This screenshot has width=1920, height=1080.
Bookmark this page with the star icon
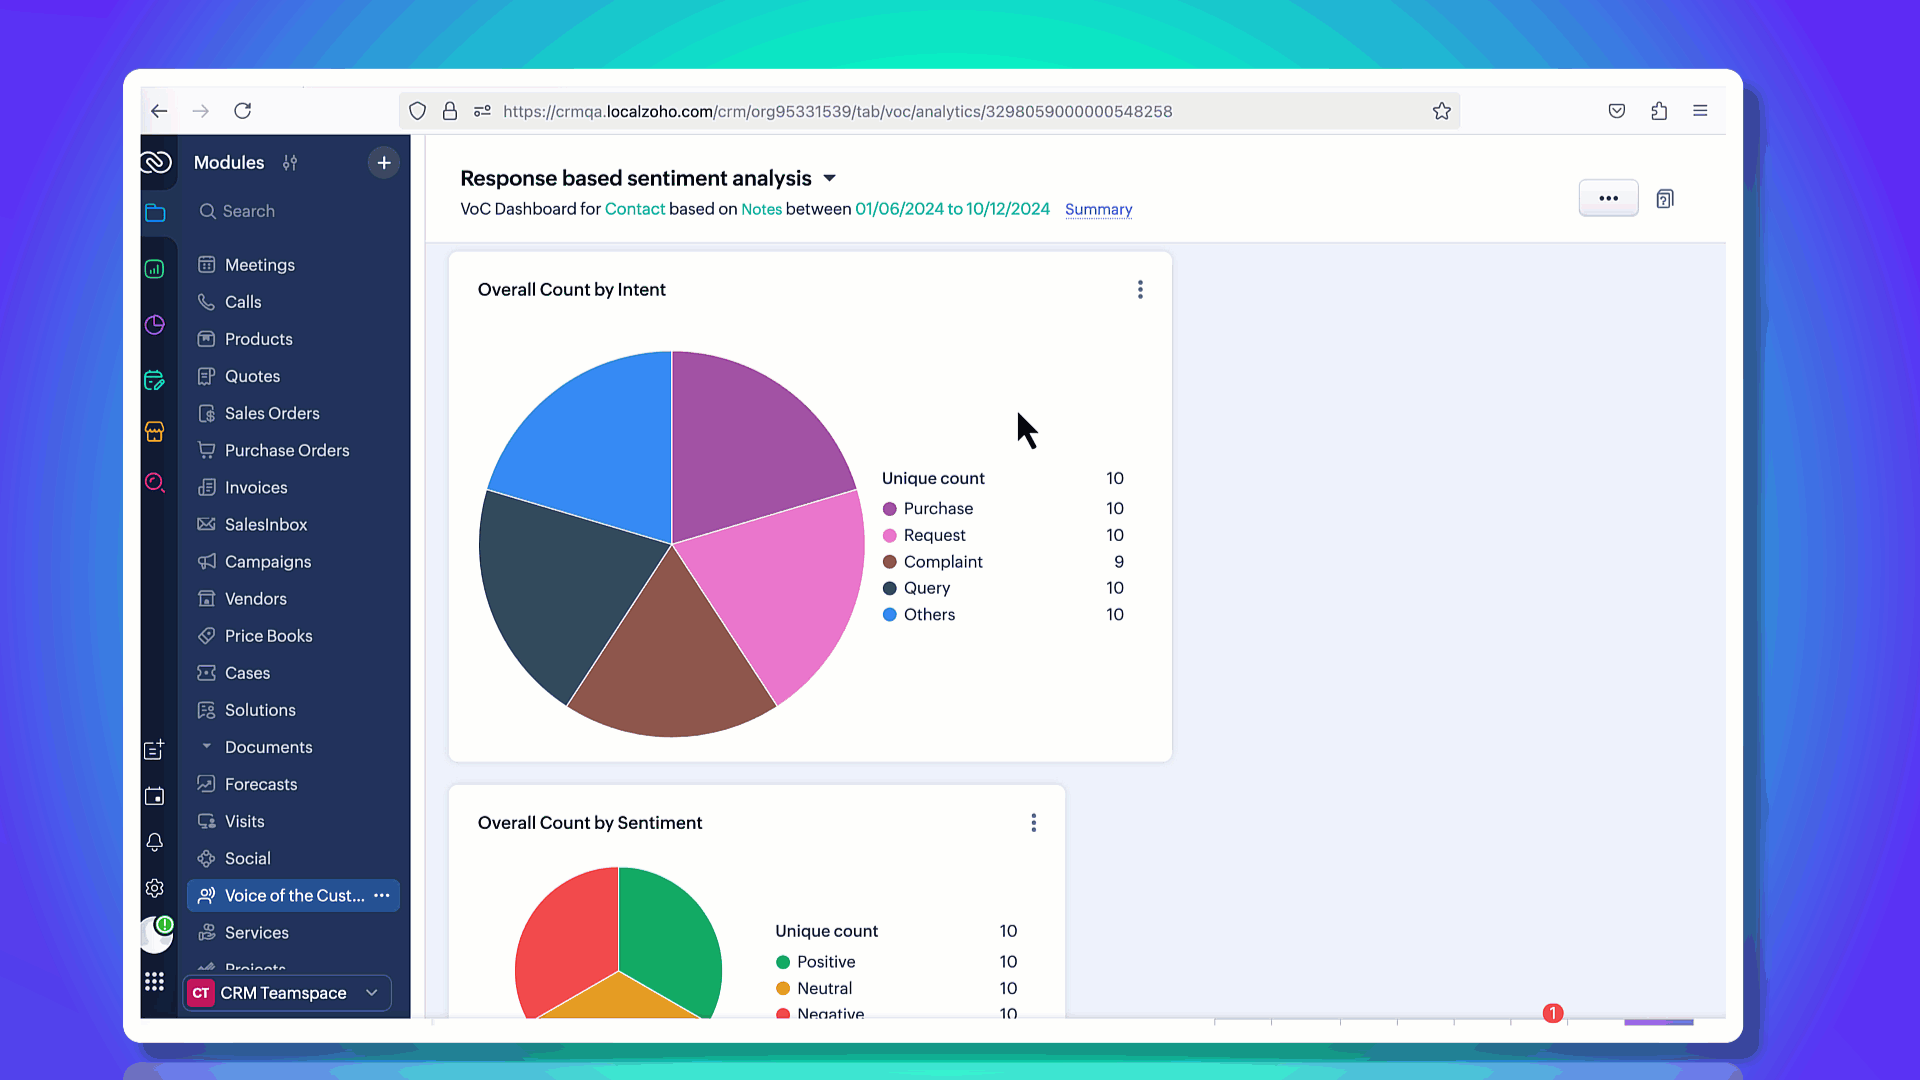point(1441,111)
